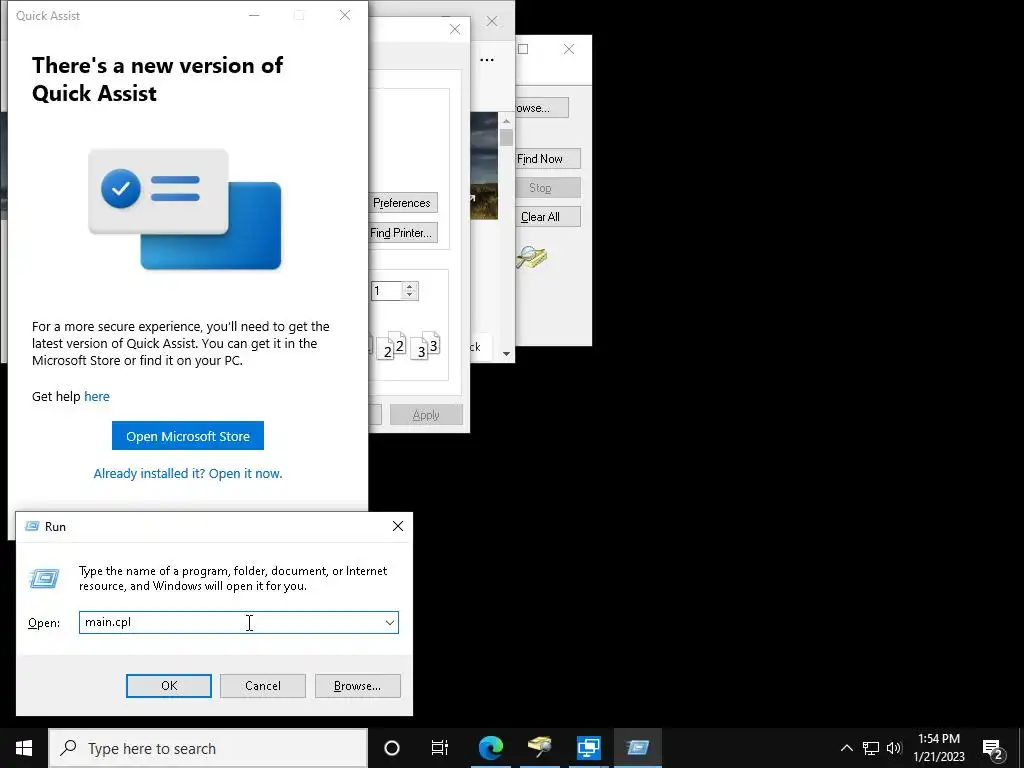Screen dimensions: 1024x768
Task: Switch to the Run taskbar icon
Action: (637, 748)
